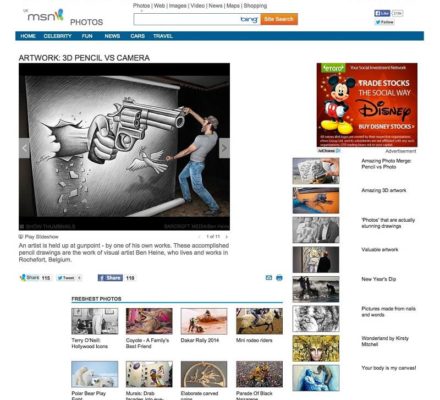Open the CELEBRITY navigation item
440x400 pixels.
click(58, 36)
